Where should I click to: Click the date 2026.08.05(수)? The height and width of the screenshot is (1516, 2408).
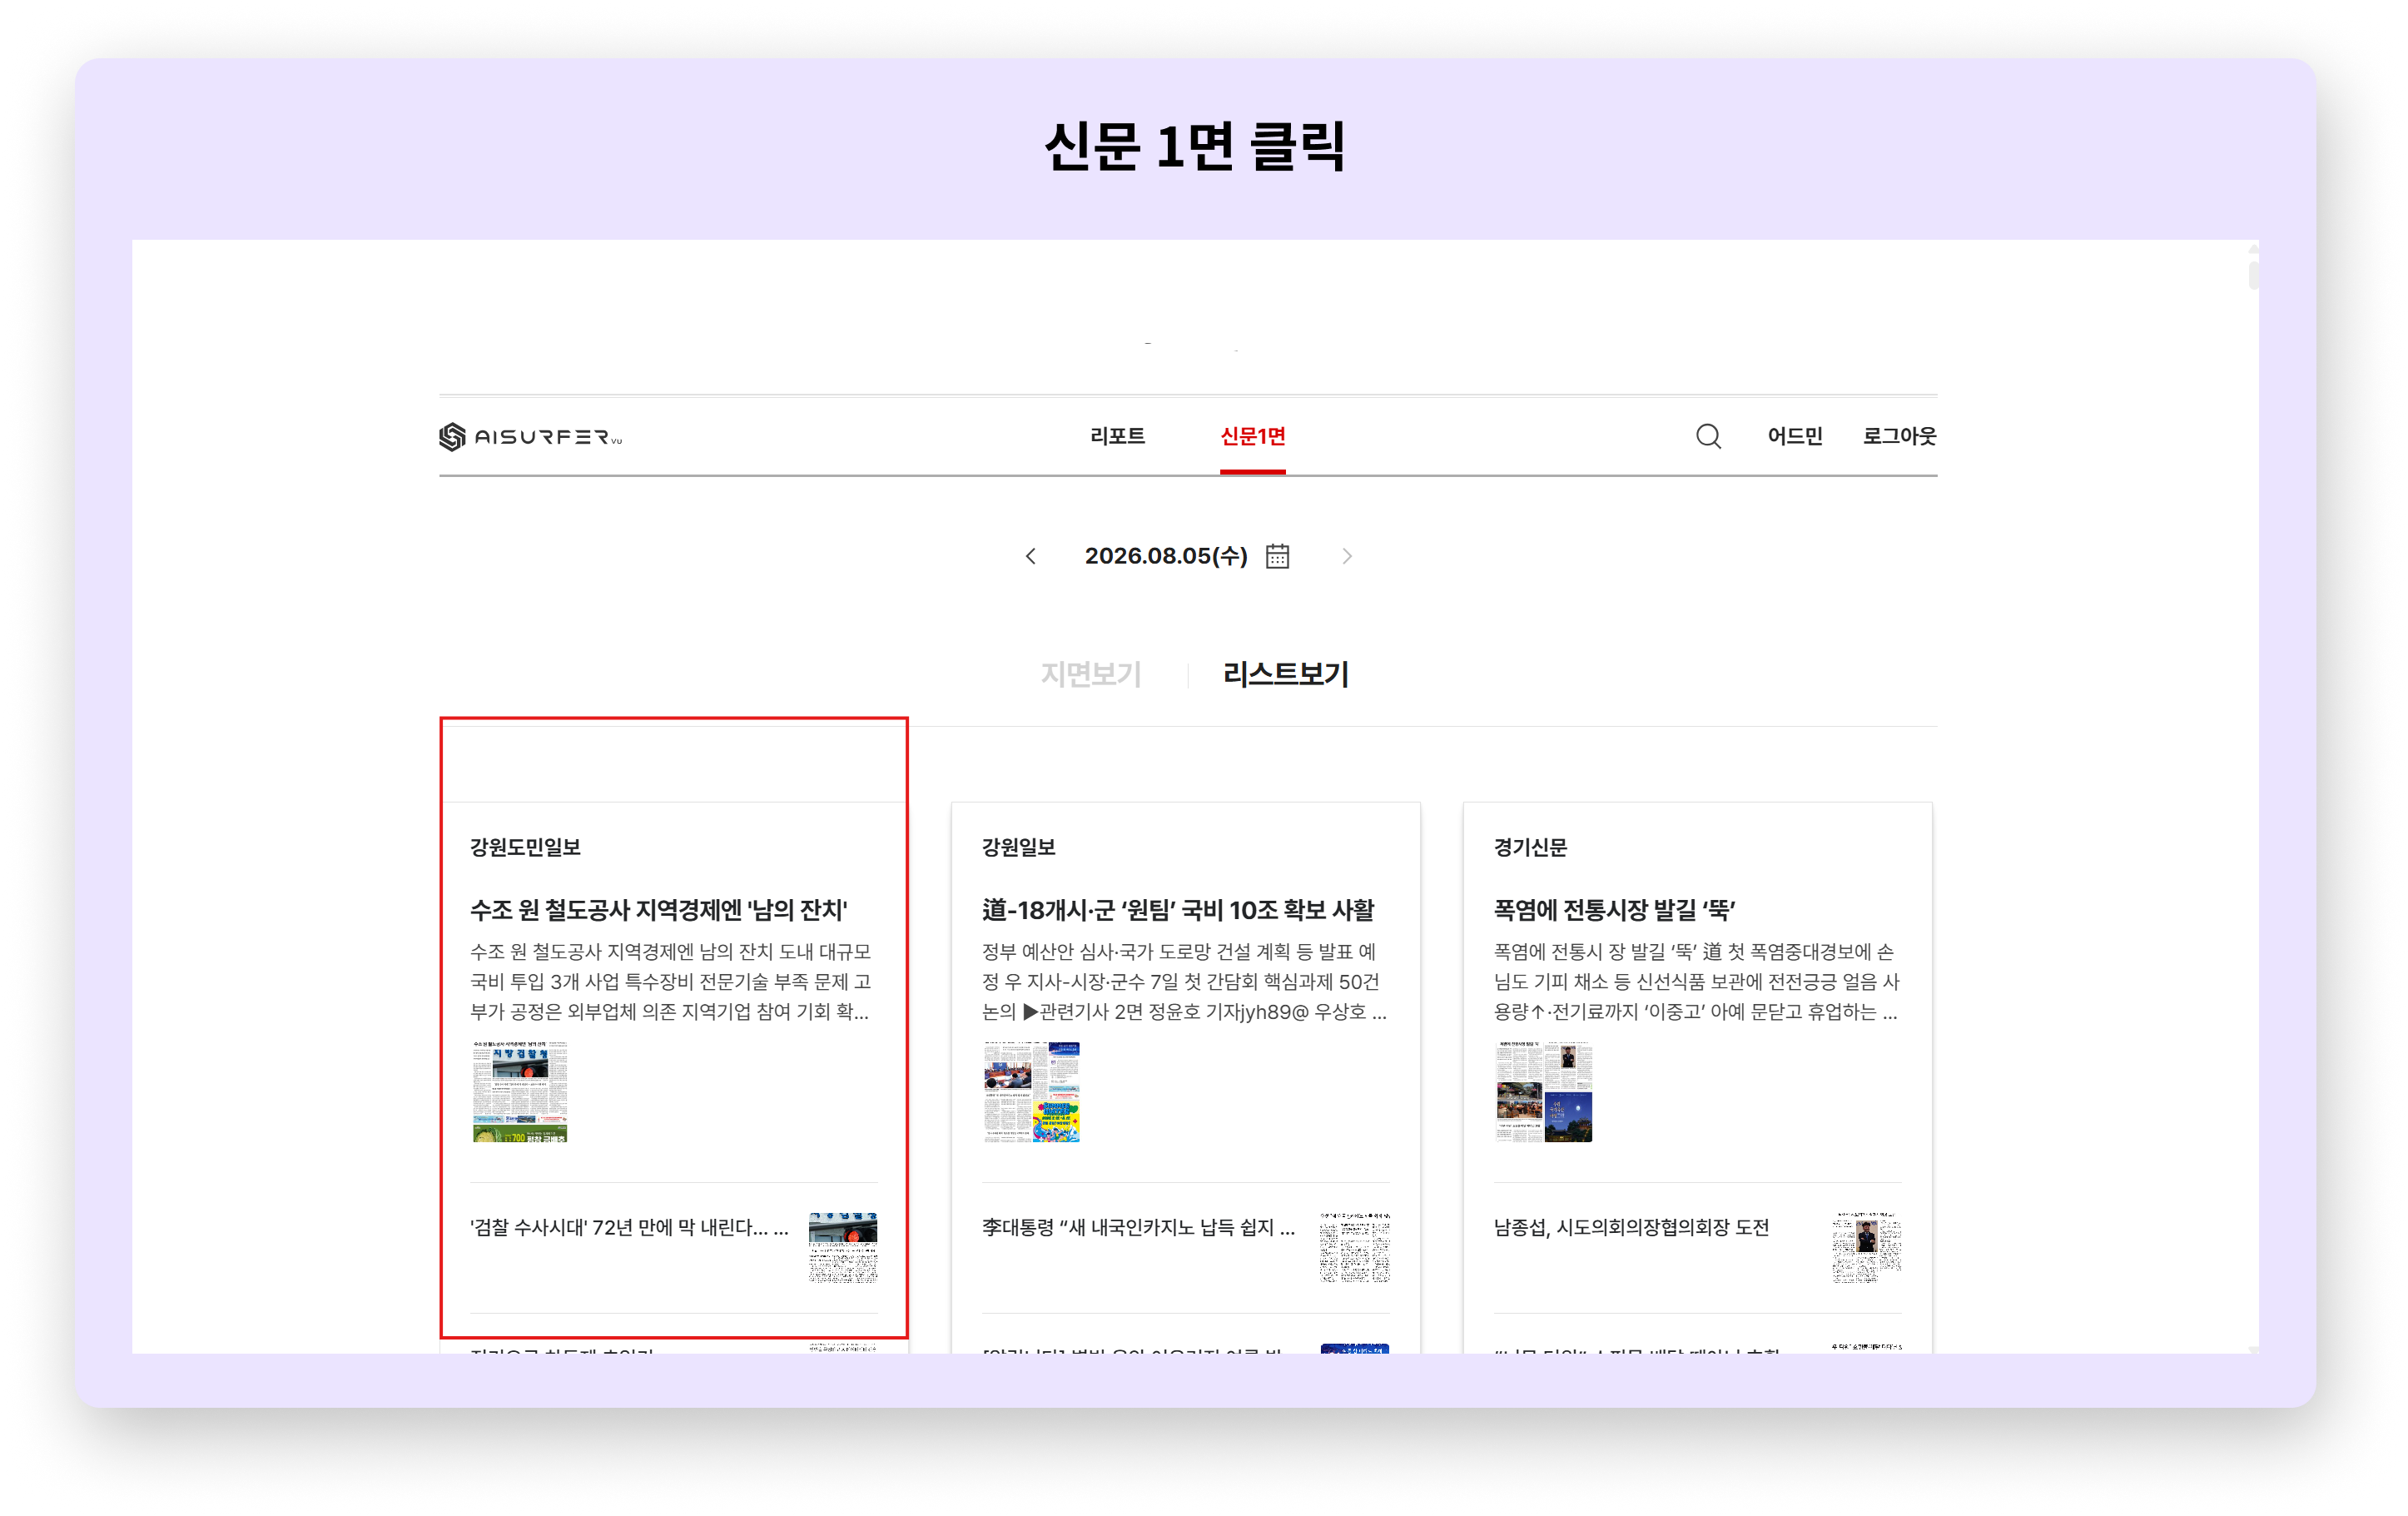(1166, 556)
